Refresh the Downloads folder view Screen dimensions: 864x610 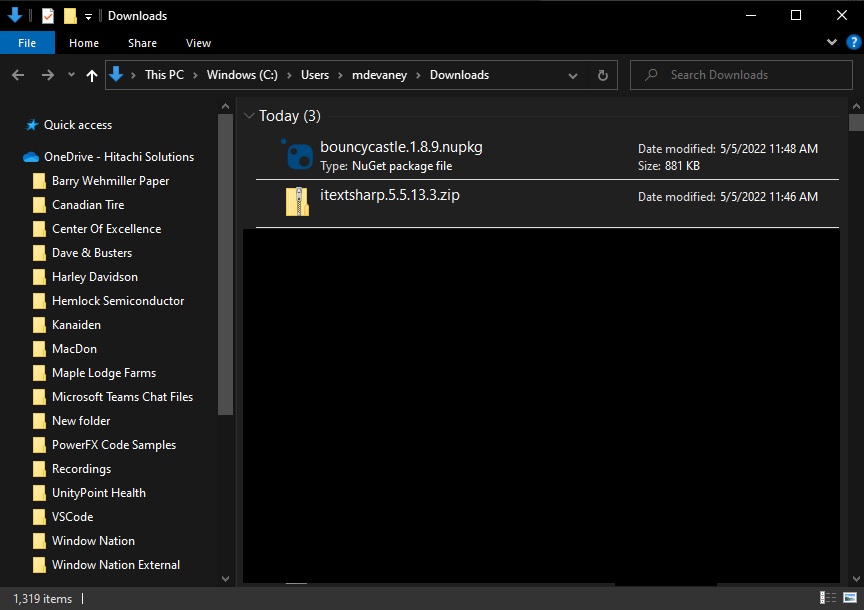(602, 75)
